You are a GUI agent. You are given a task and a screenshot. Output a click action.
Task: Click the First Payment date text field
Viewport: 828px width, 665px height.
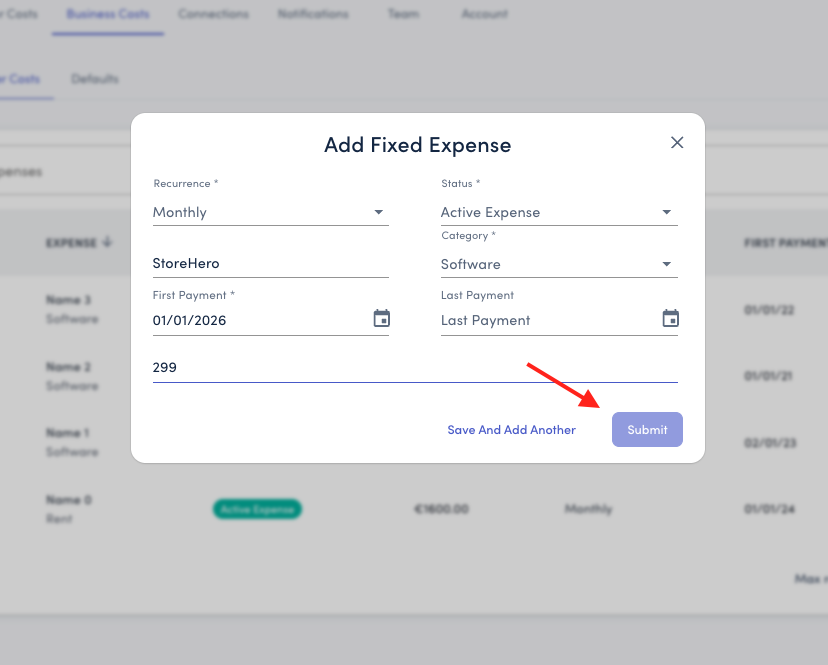pyautogui.click(x=255, y=320)
